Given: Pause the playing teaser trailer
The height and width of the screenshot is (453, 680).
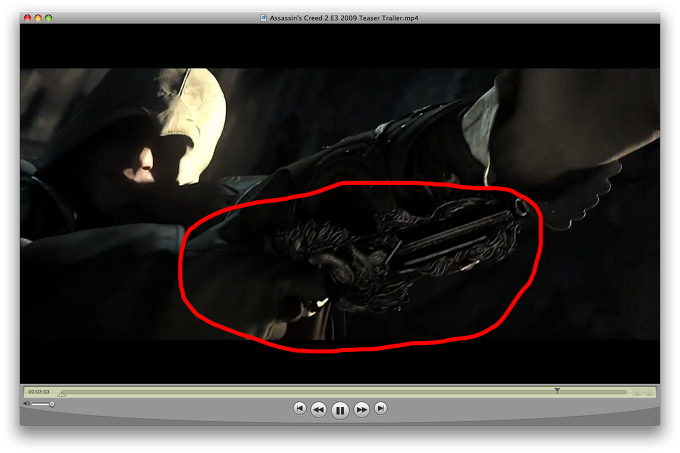Looking at the screenshot, I should (340, 410).
